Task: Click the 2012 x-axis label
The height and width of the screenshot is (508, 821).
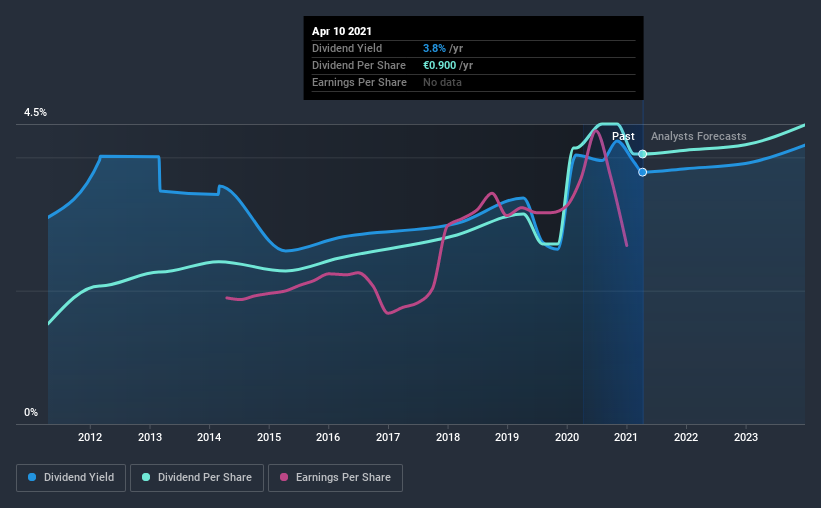Action: (90, 437)
